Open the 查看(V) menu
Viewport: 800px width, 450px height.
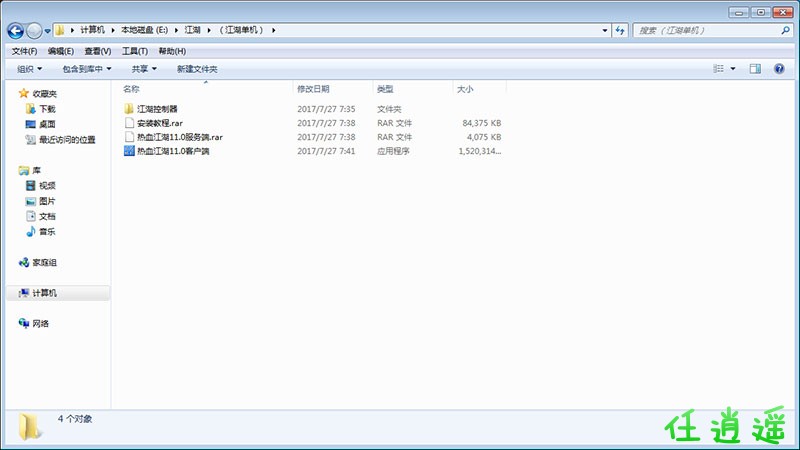[x=97, y=51]
